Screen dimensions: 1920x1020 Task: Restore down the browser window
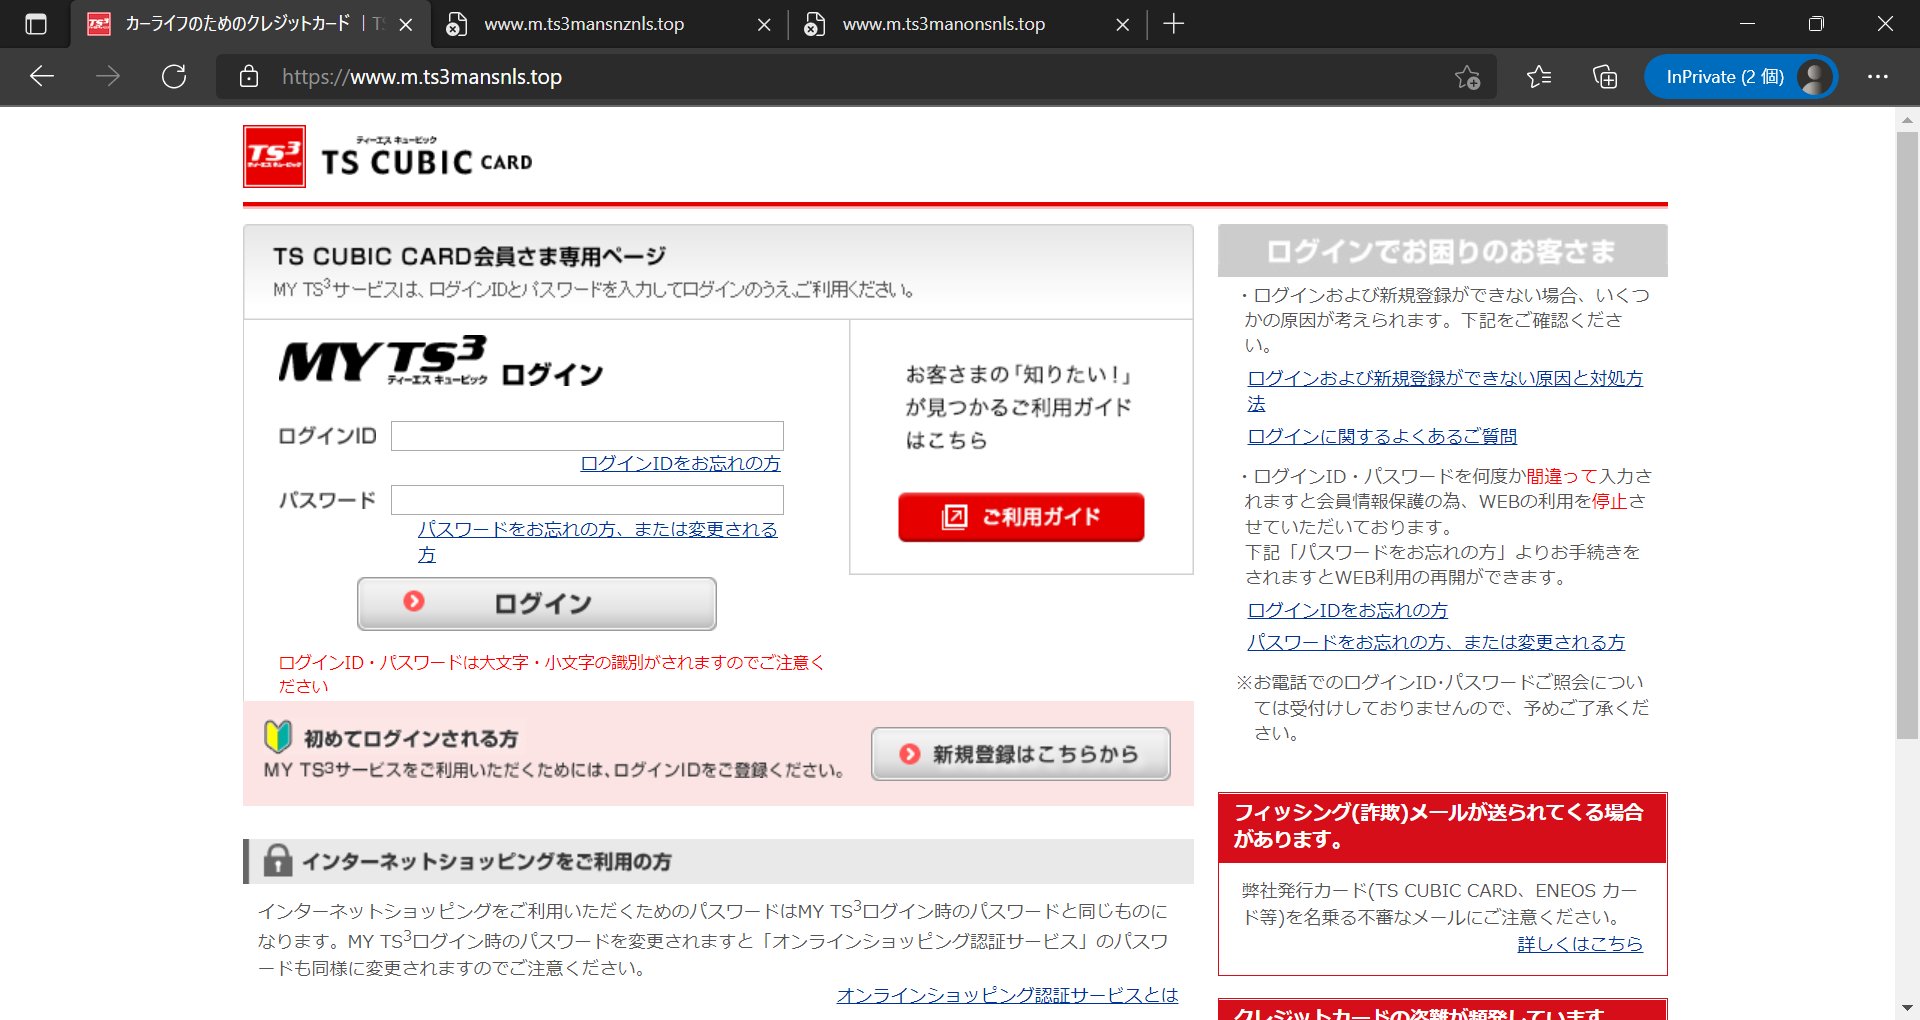point(1816,24)
